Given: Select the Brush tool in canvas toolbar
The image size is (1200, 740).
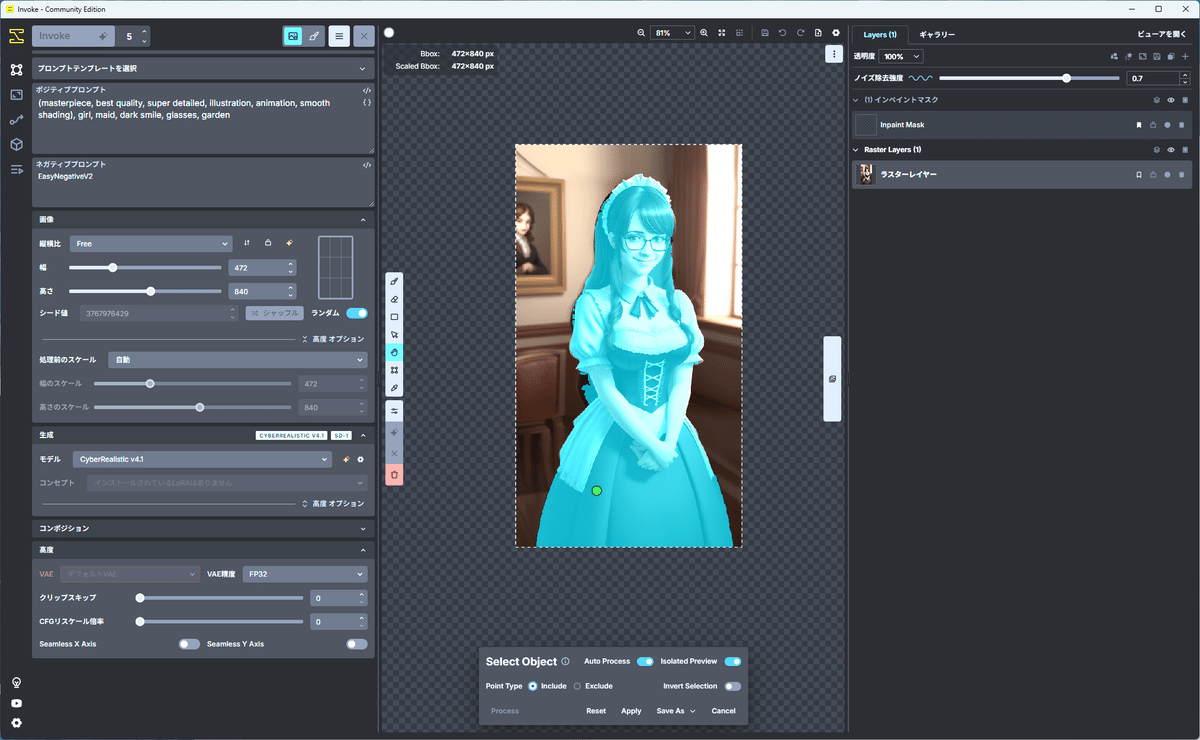Looking at the screenshot, I should [x=395, y=281].
